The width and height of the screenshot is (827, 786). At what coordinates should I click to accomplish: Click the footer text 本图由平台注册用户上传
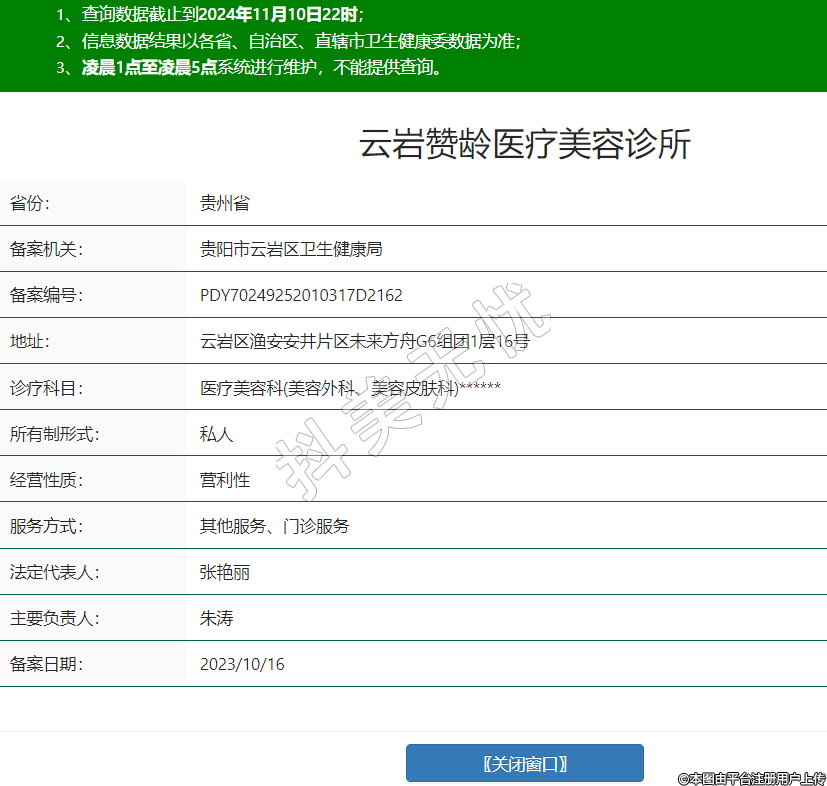[751, 778]
